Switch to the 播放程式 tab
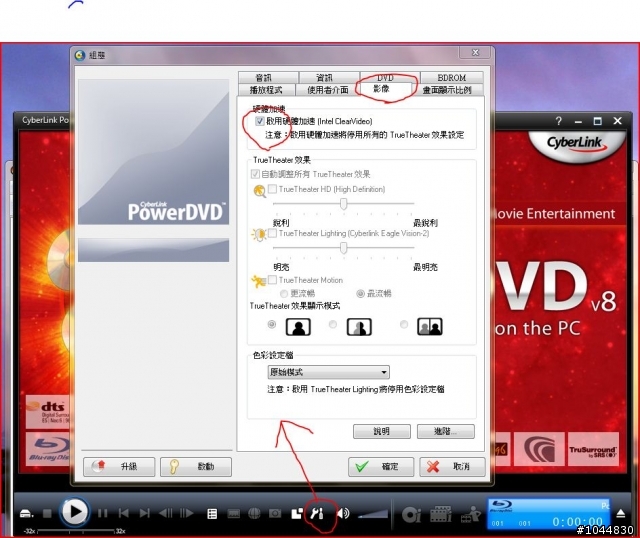Screen dimensions: 640x538 (x=266, y=89)
